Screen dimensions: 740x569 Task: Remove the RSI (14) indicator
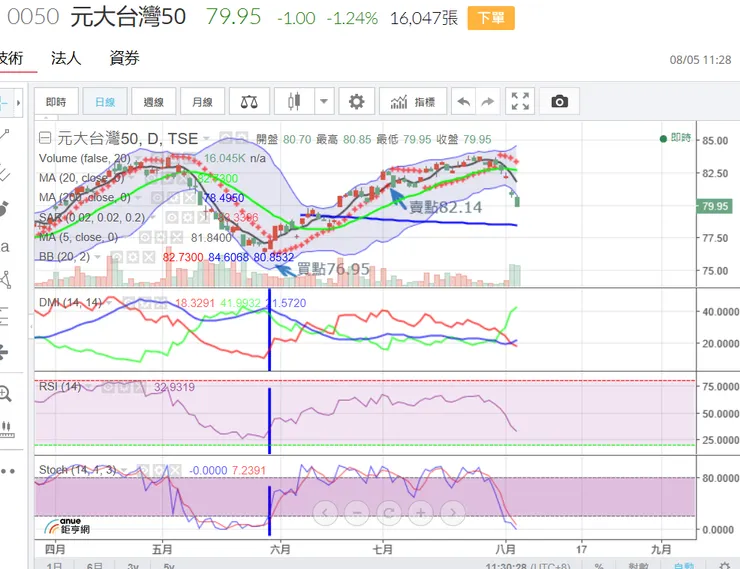coord(139,387)
